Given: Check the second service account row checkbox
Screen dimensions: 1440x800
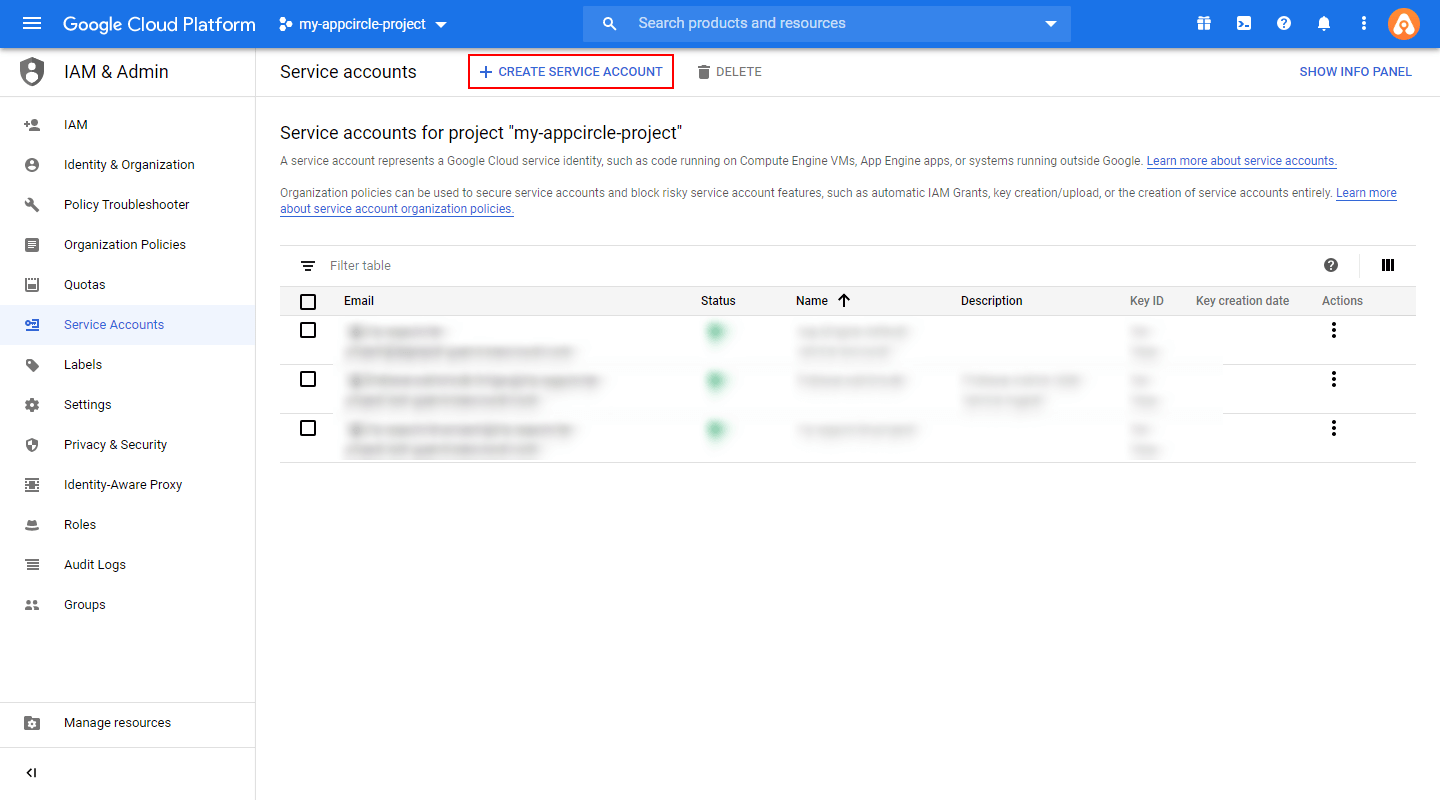Looking at the screenshot, I should click(x=308, y=379).
